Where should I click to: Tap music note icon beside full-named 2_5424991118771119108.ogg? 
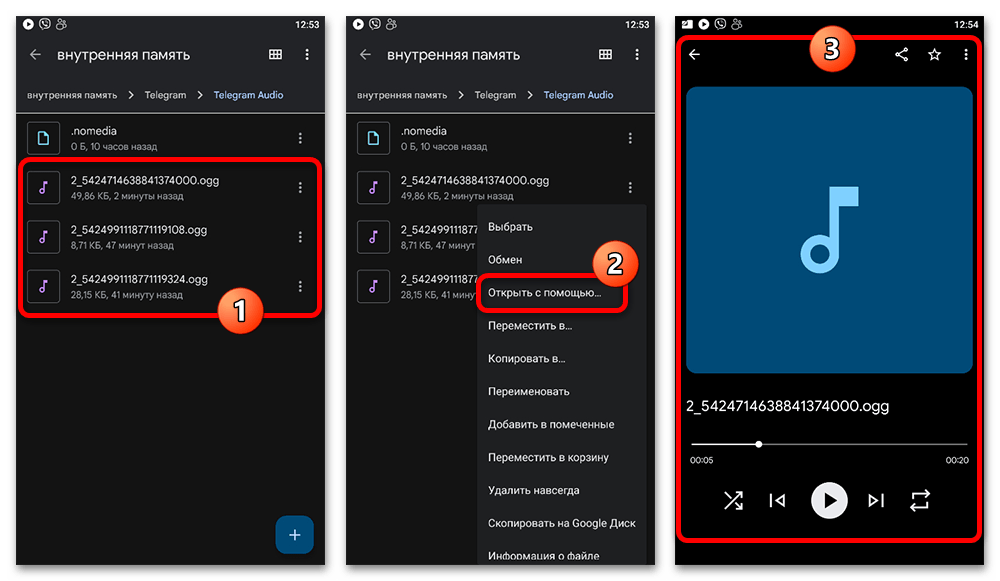[43, 237]
